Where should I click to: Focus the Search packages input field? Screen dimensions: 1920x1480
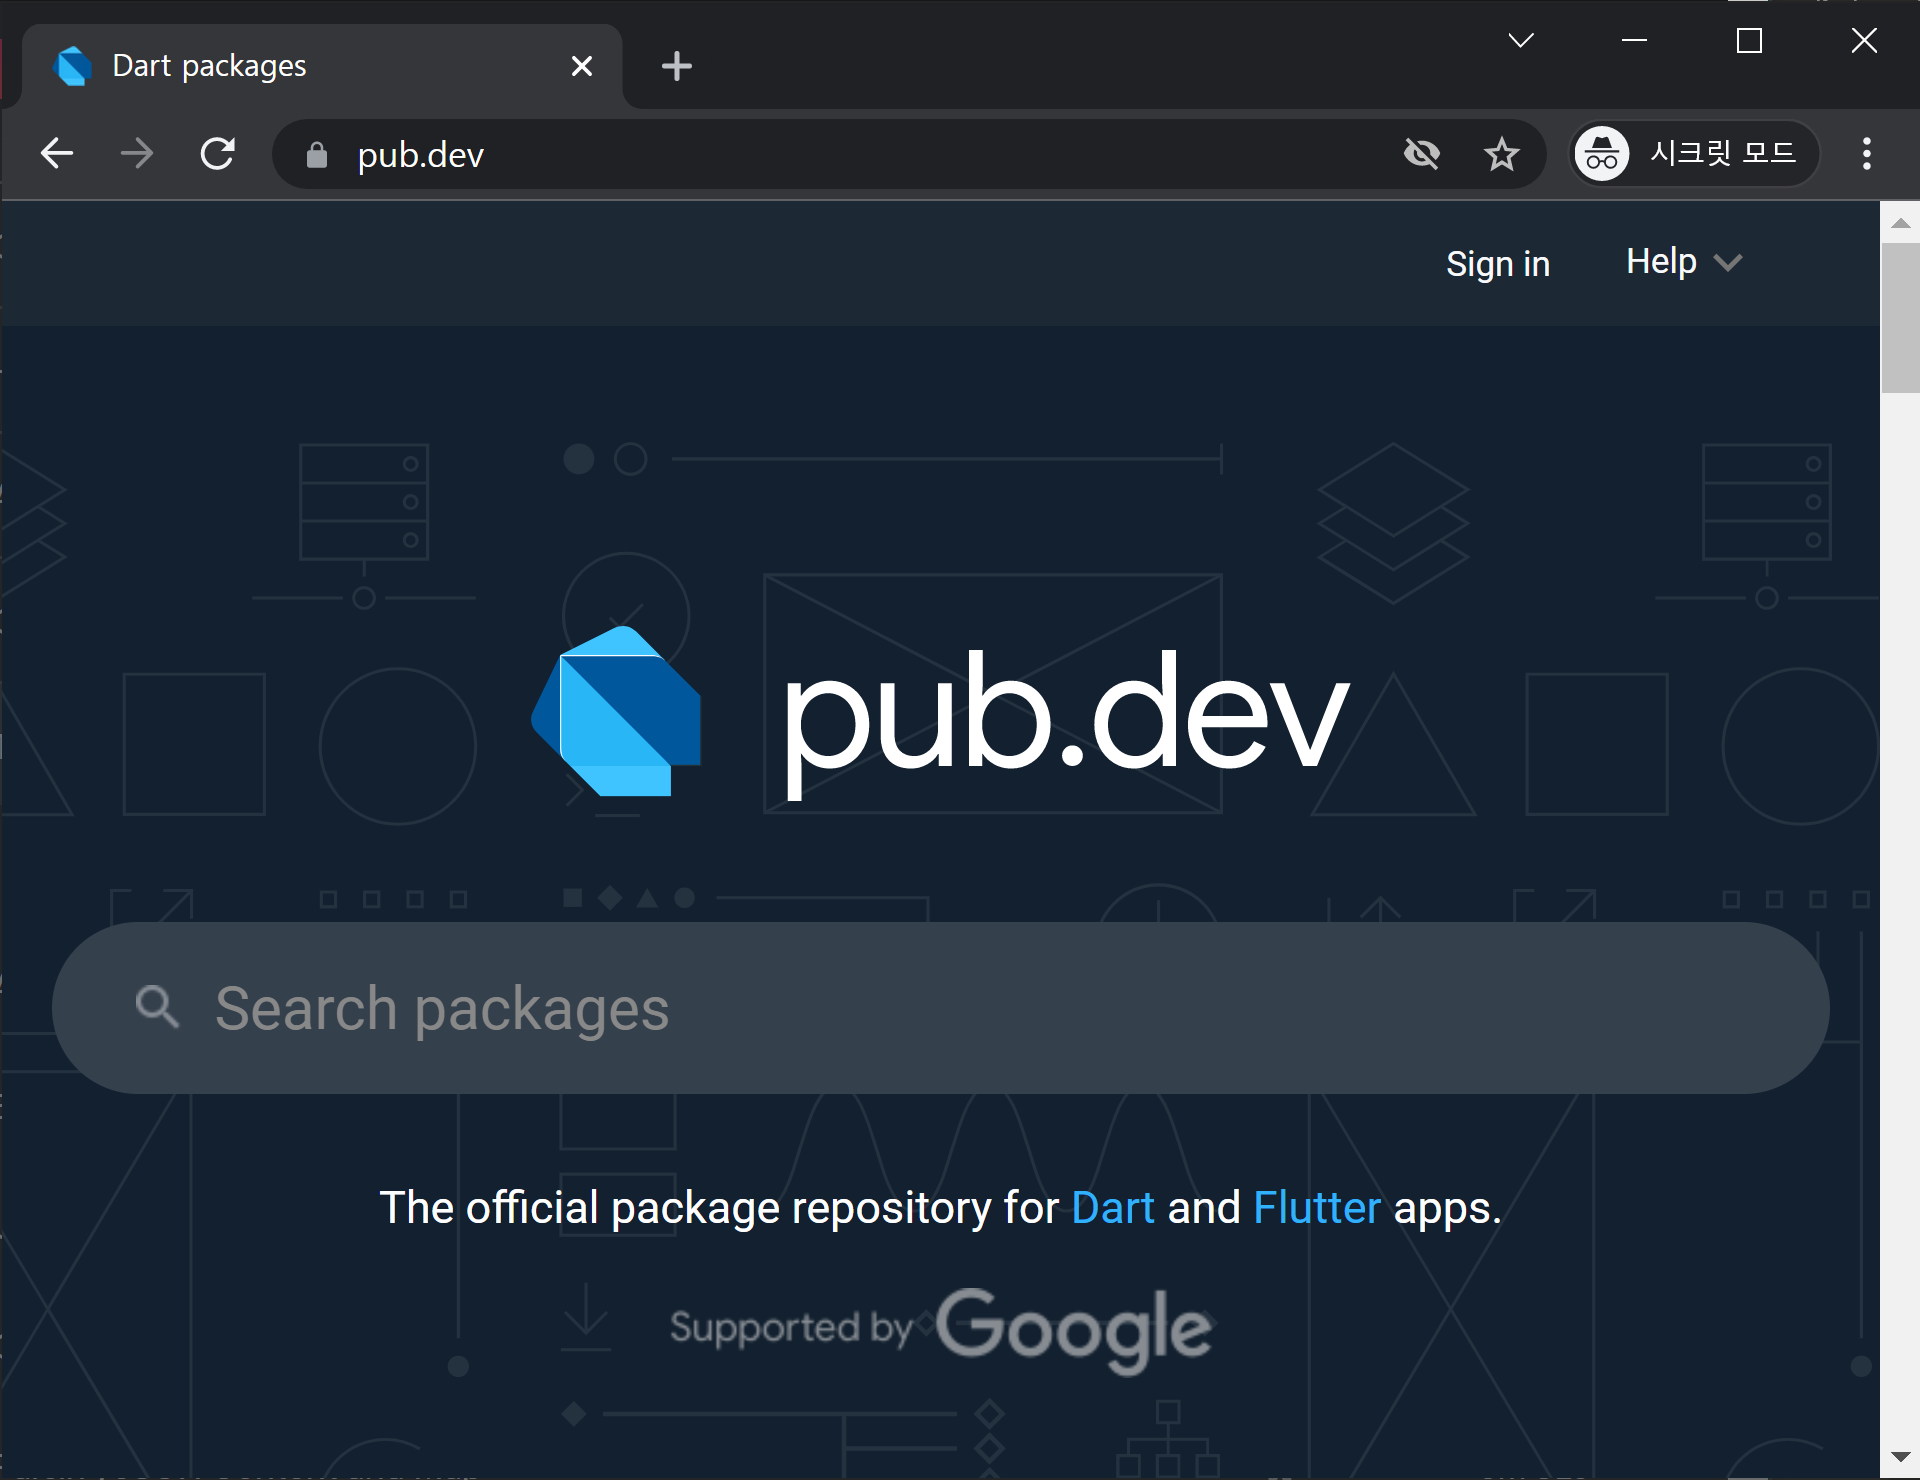point(940,1008)
